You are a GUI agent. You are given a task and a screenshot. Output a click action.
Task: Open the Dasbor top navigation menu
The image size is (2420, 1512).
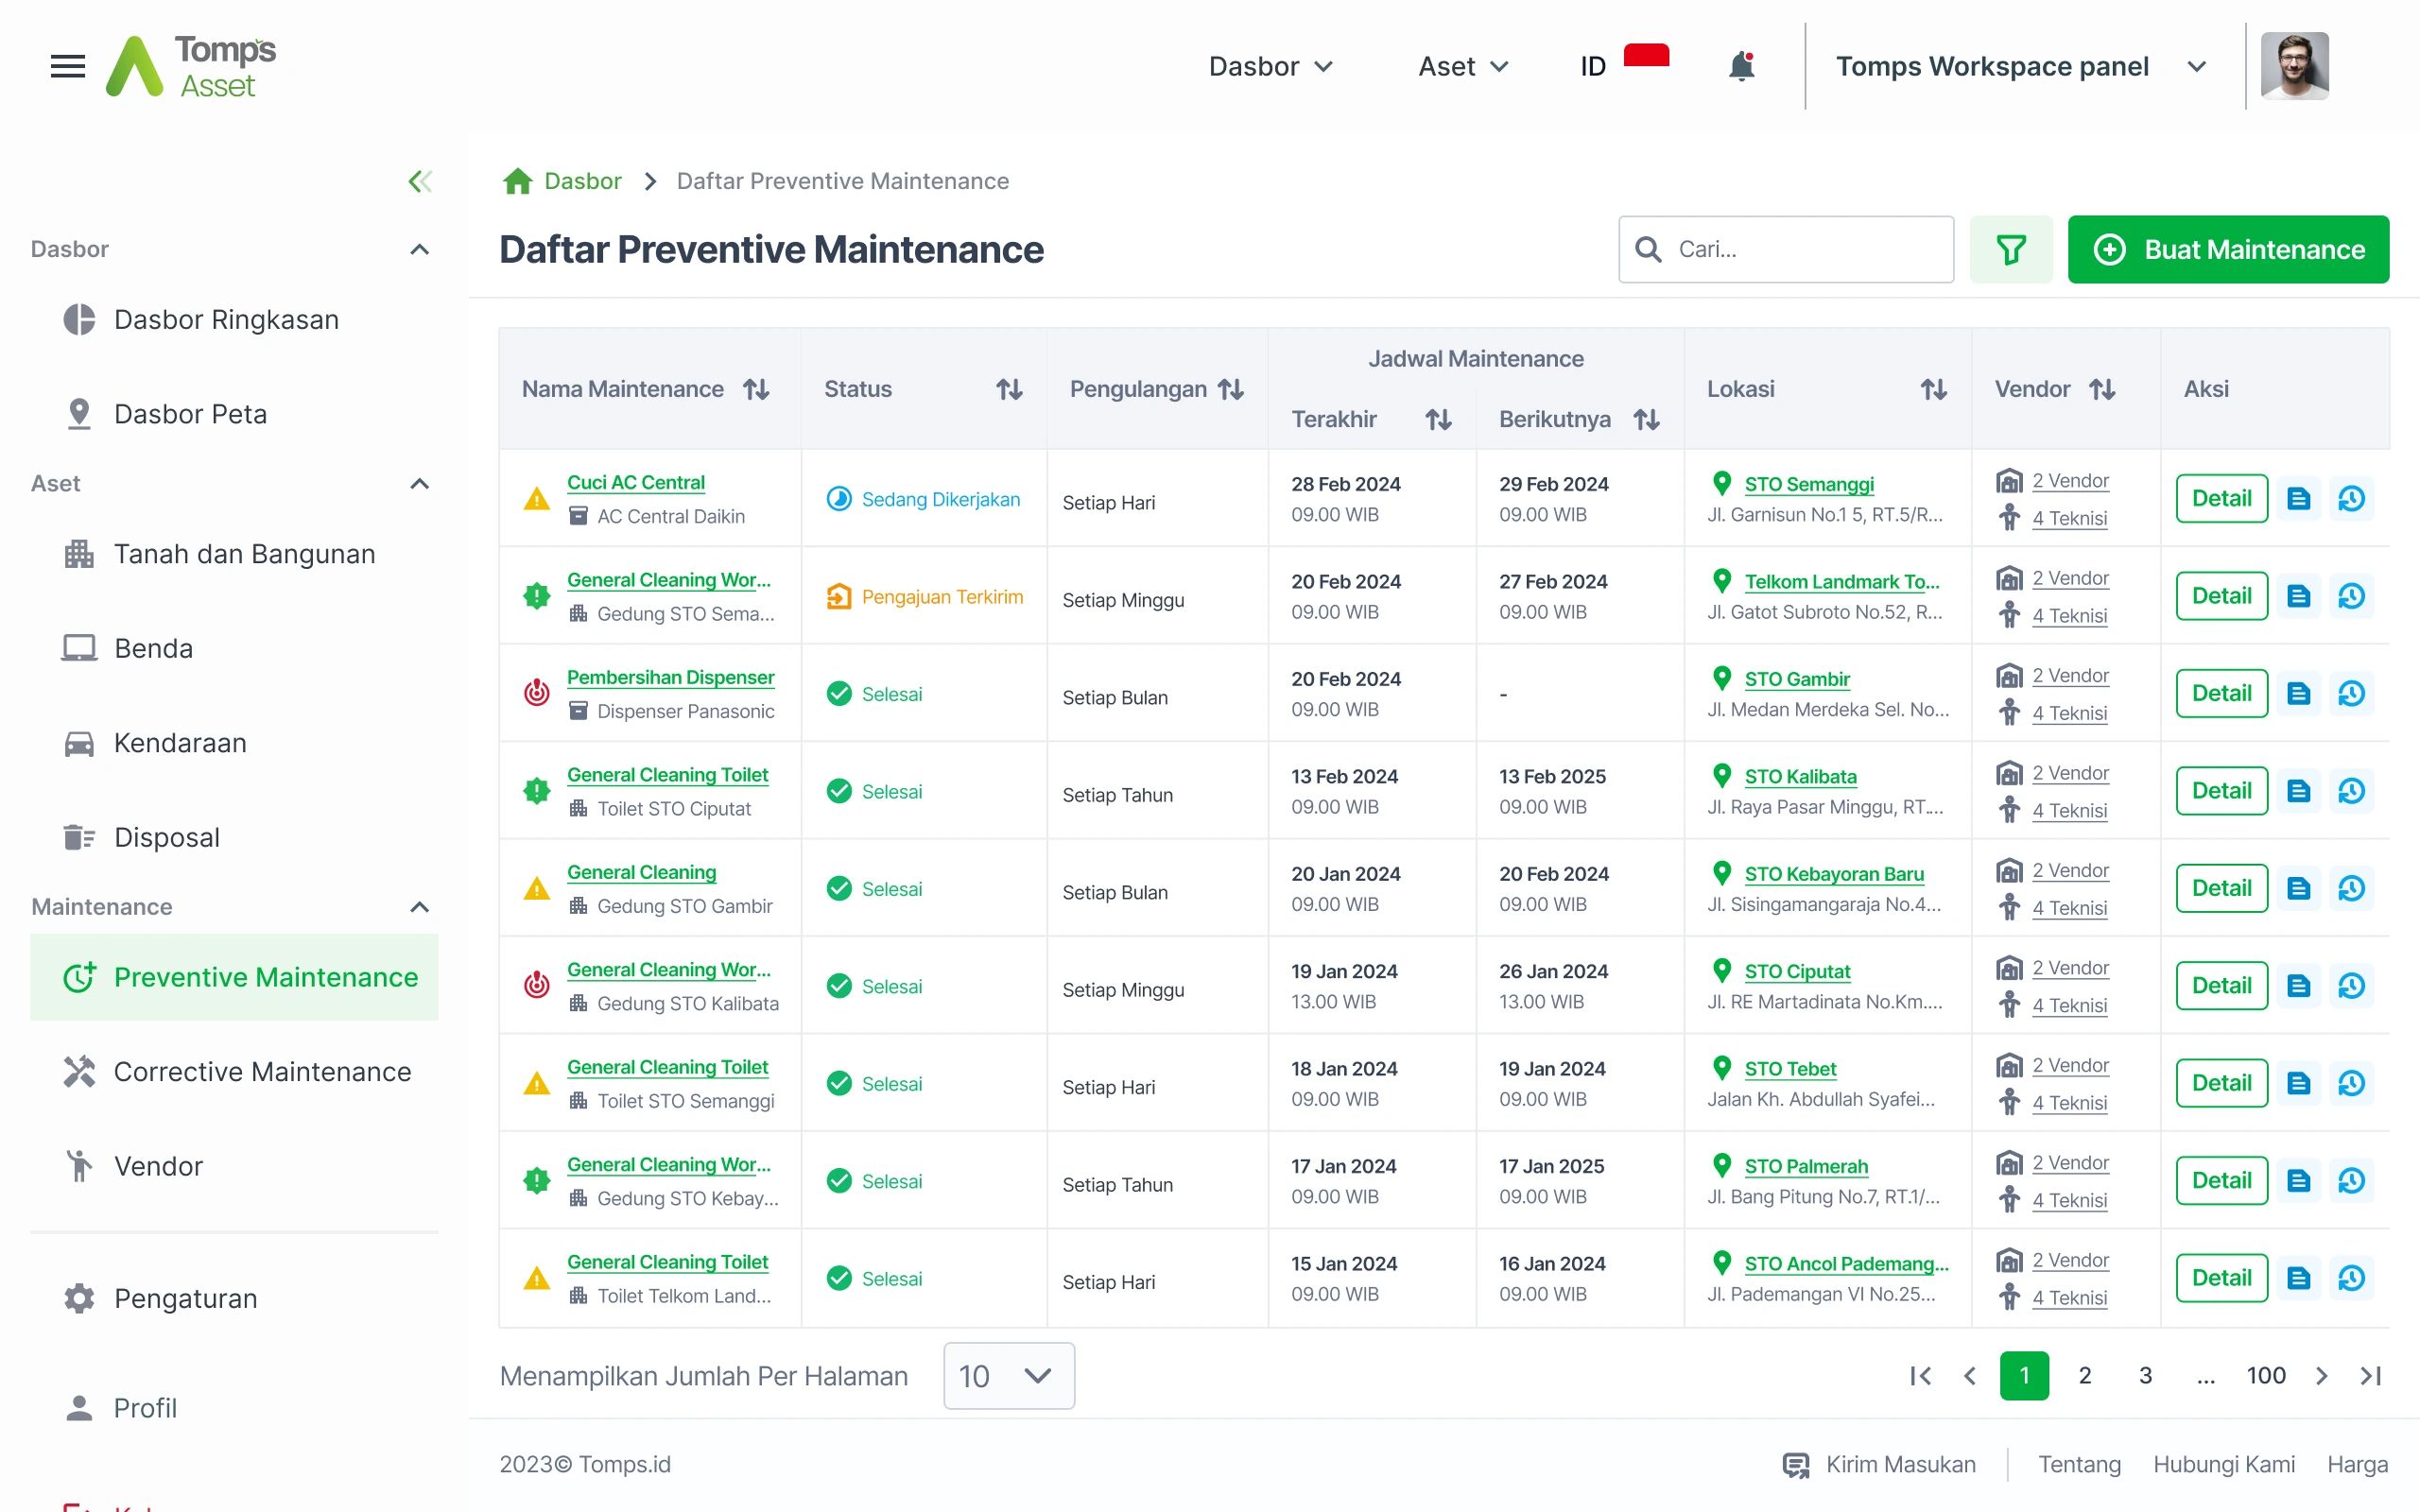pos(1270,66)
